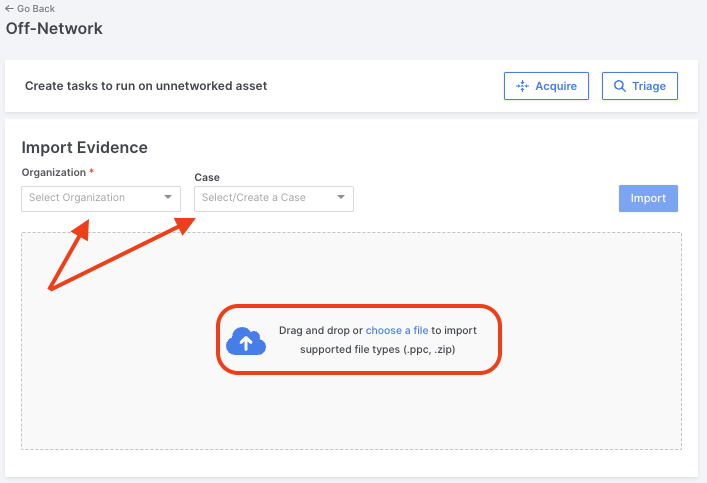Click the 'supported file types (.ppc, .zip)' text

coord(378,350)
